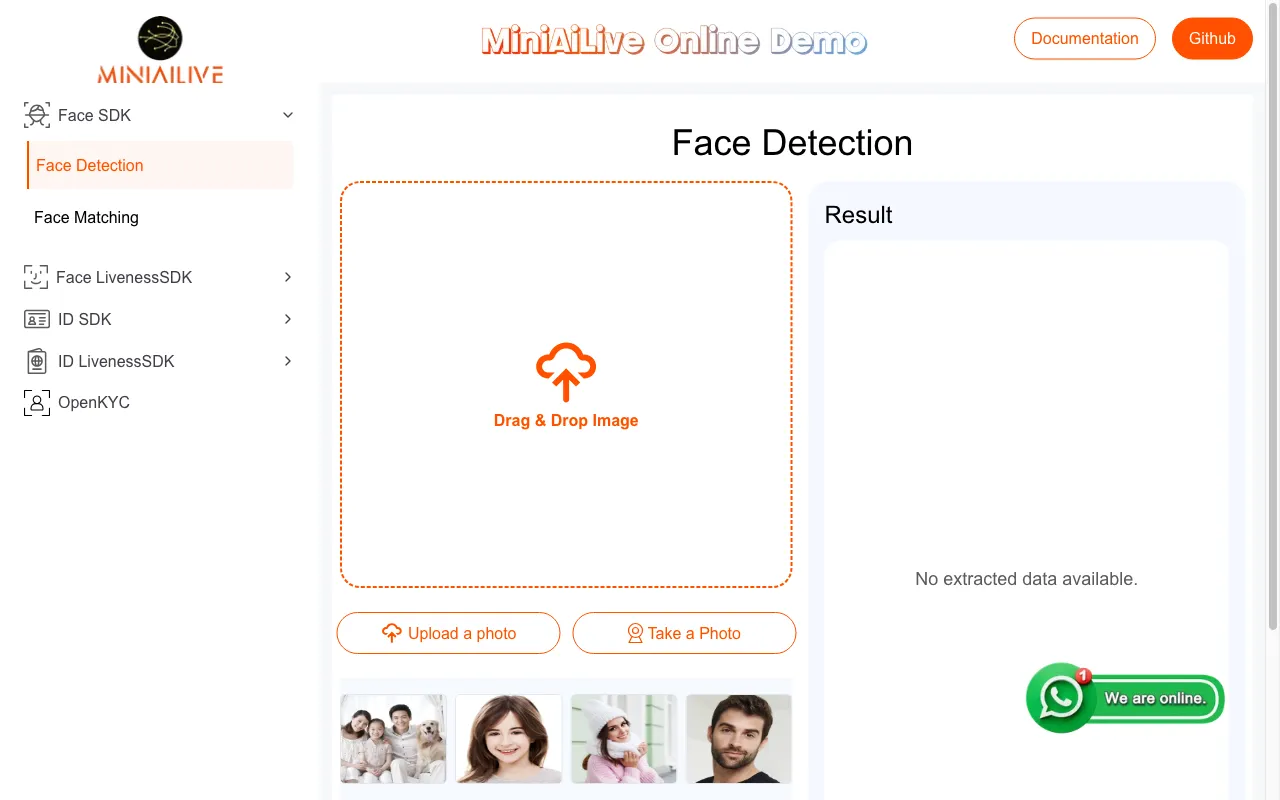Viewport: 1280px width, 800px height.
Task: Select the bearded man sample photo
Action: coord(739,739)
